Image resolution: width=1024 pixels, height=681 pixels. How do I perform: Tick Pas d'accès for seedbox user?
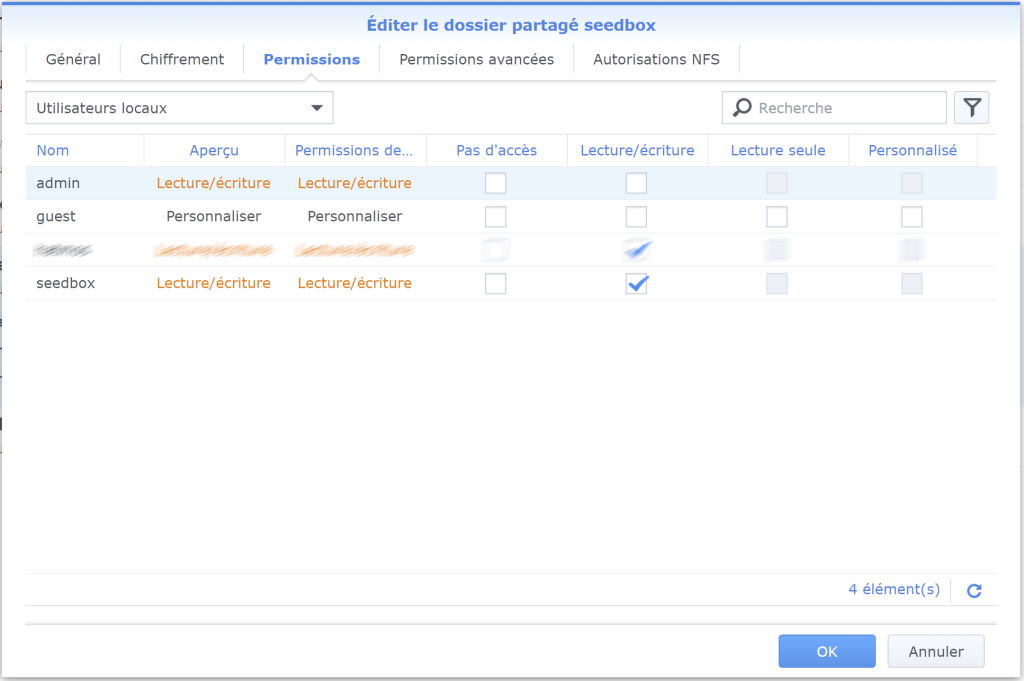(495, 283)
